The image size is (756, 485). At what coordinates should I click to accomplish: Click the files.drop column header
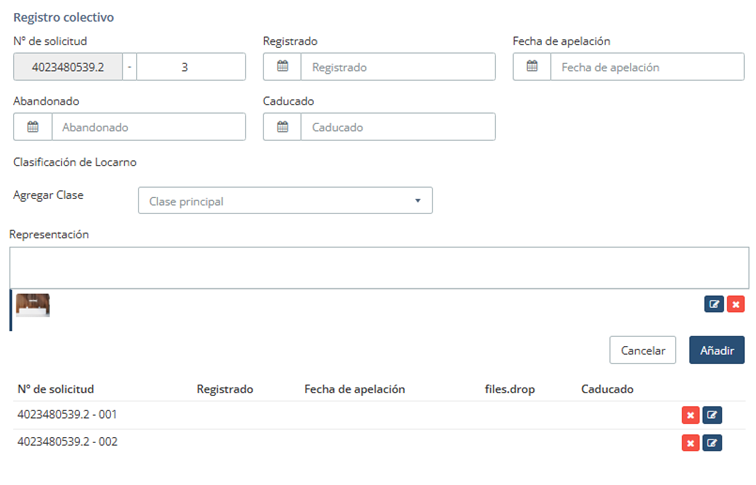pos(510,389)
